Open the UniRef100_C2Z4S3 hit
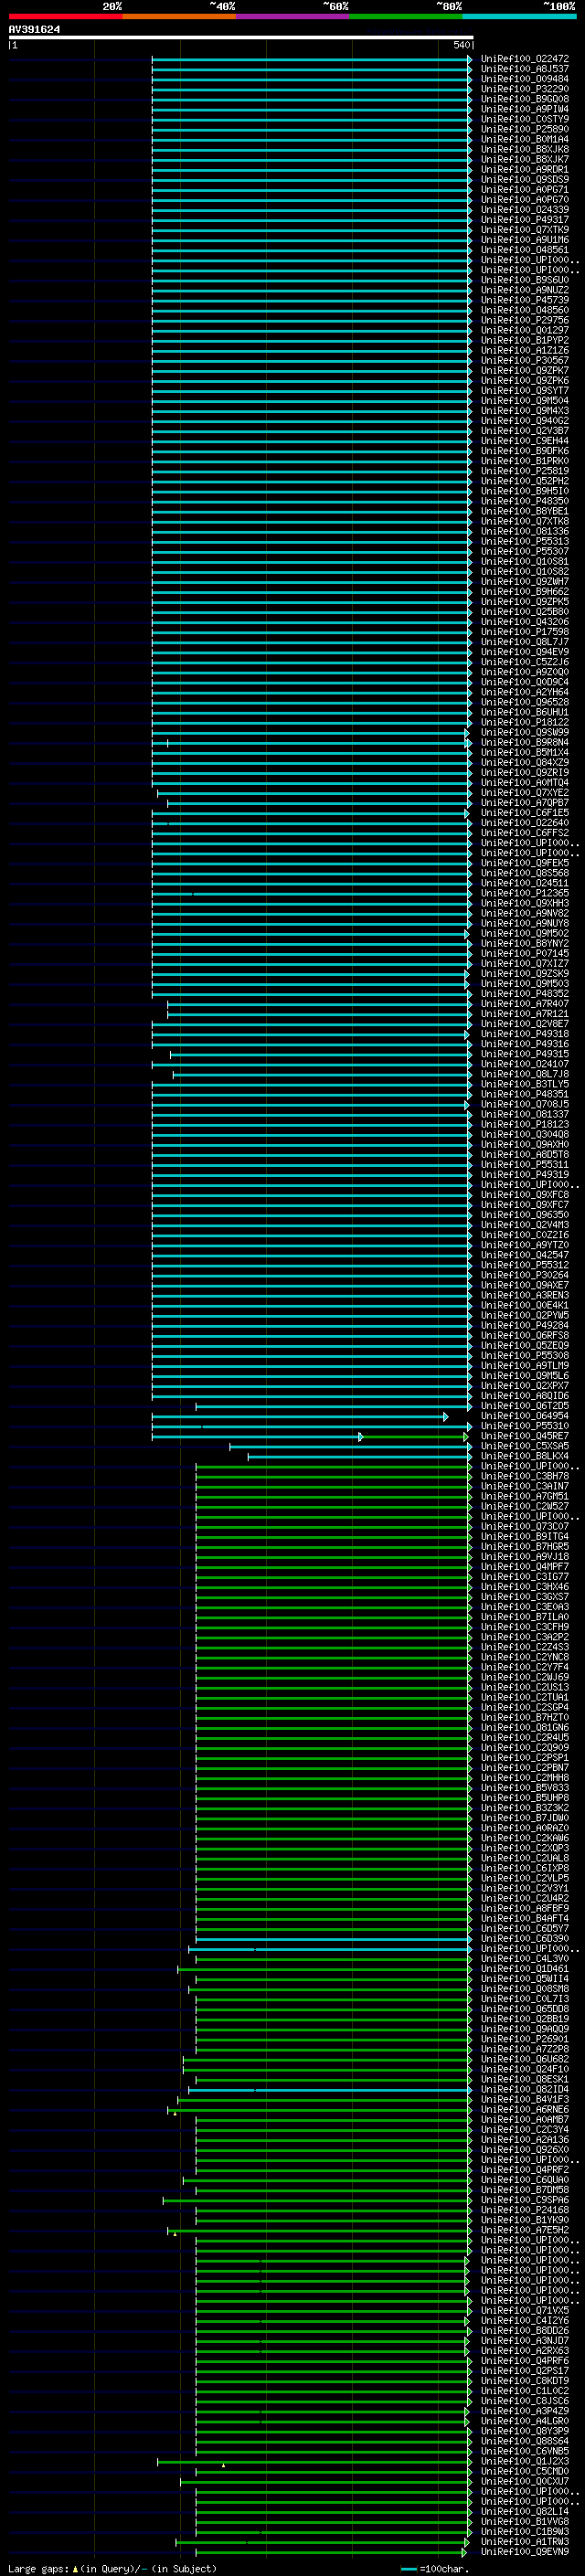This screenshot has height=2576, width=585. 524,1648
